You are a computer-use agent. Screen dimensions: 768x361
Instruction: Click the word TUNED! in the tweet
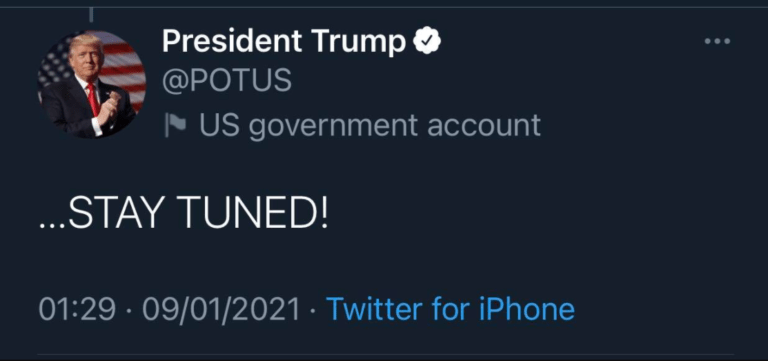pos(254,214)
